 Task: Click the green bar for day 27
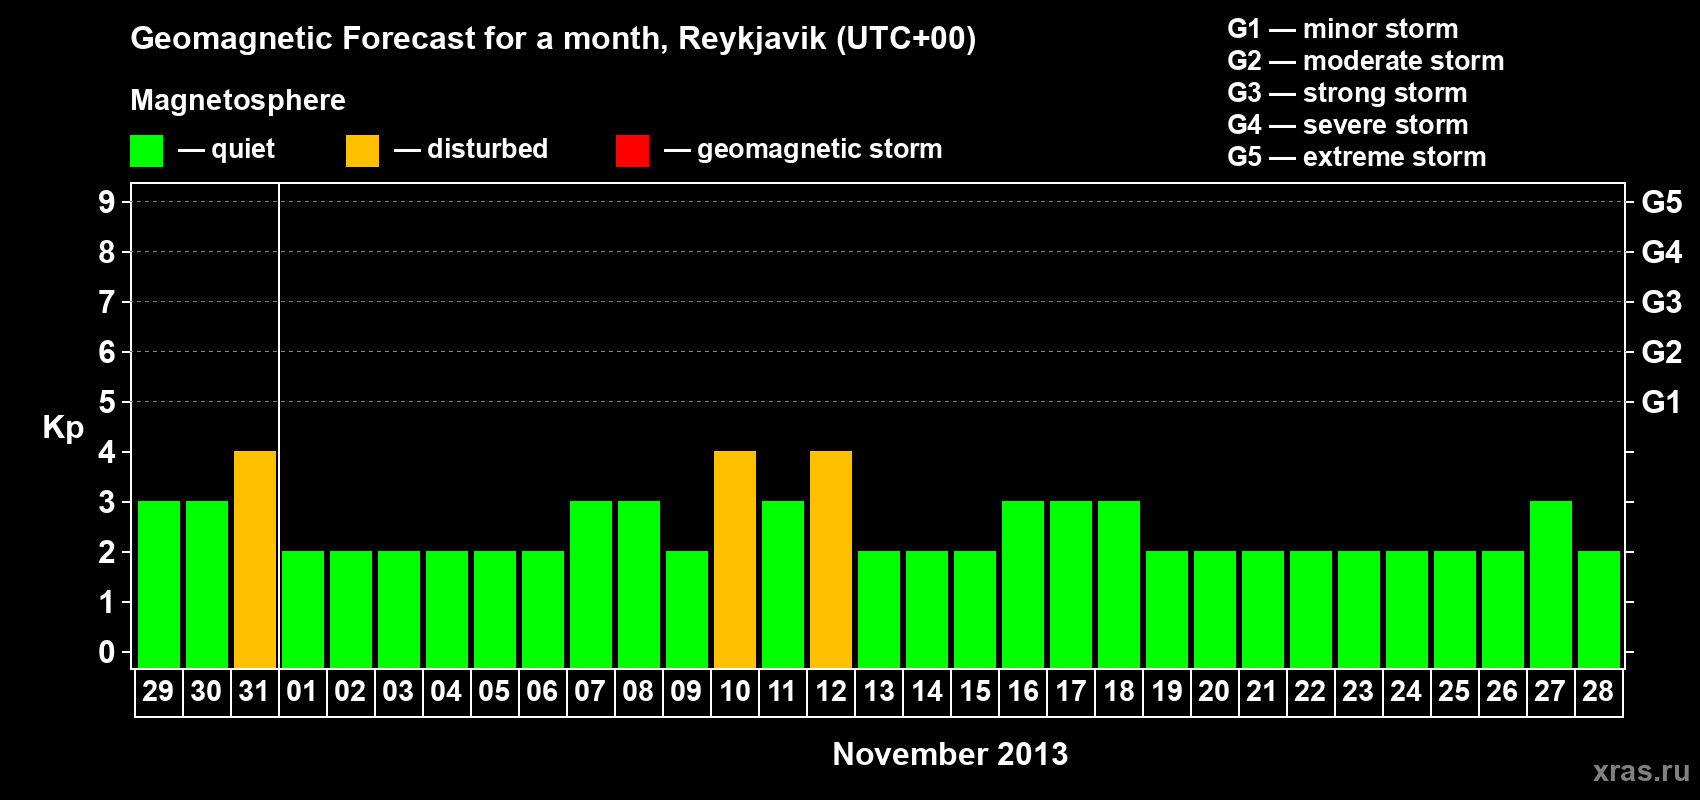coord(1551,584)
